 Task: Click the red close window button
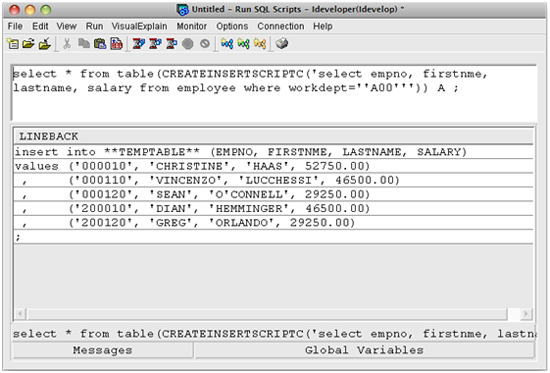pos(14,9)
